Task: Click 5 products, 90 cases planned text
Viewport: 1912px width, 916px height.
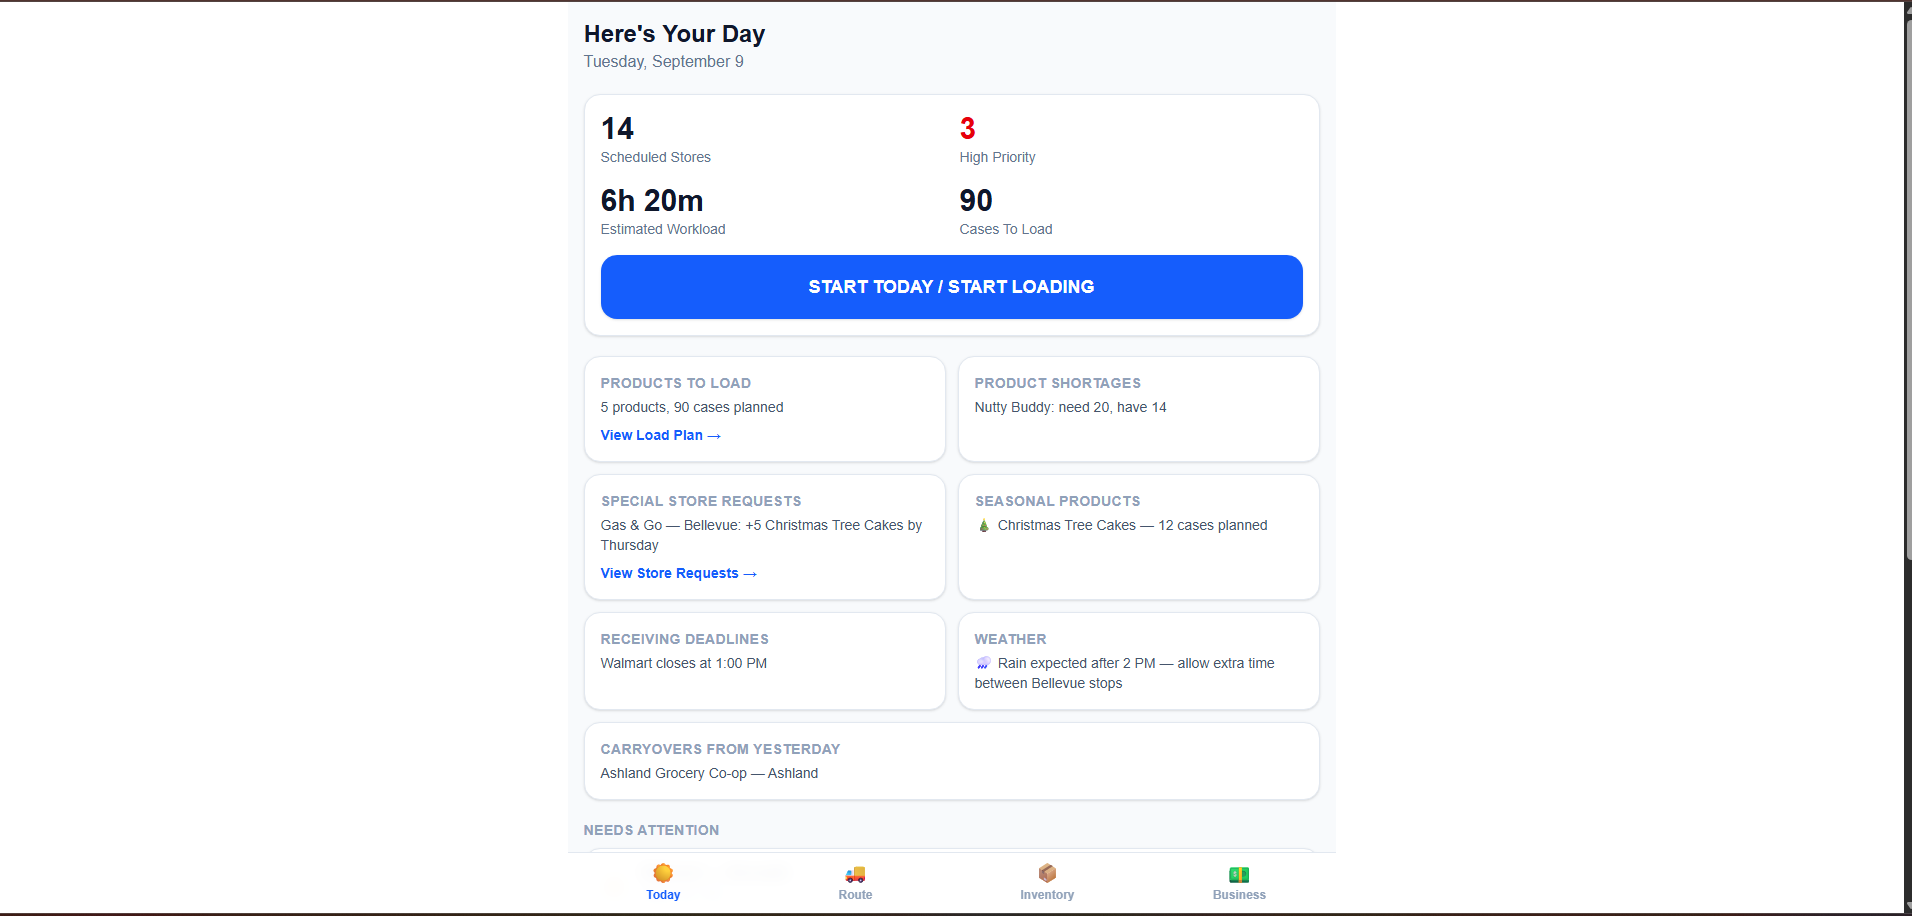Action: click(x=692, y=407)
